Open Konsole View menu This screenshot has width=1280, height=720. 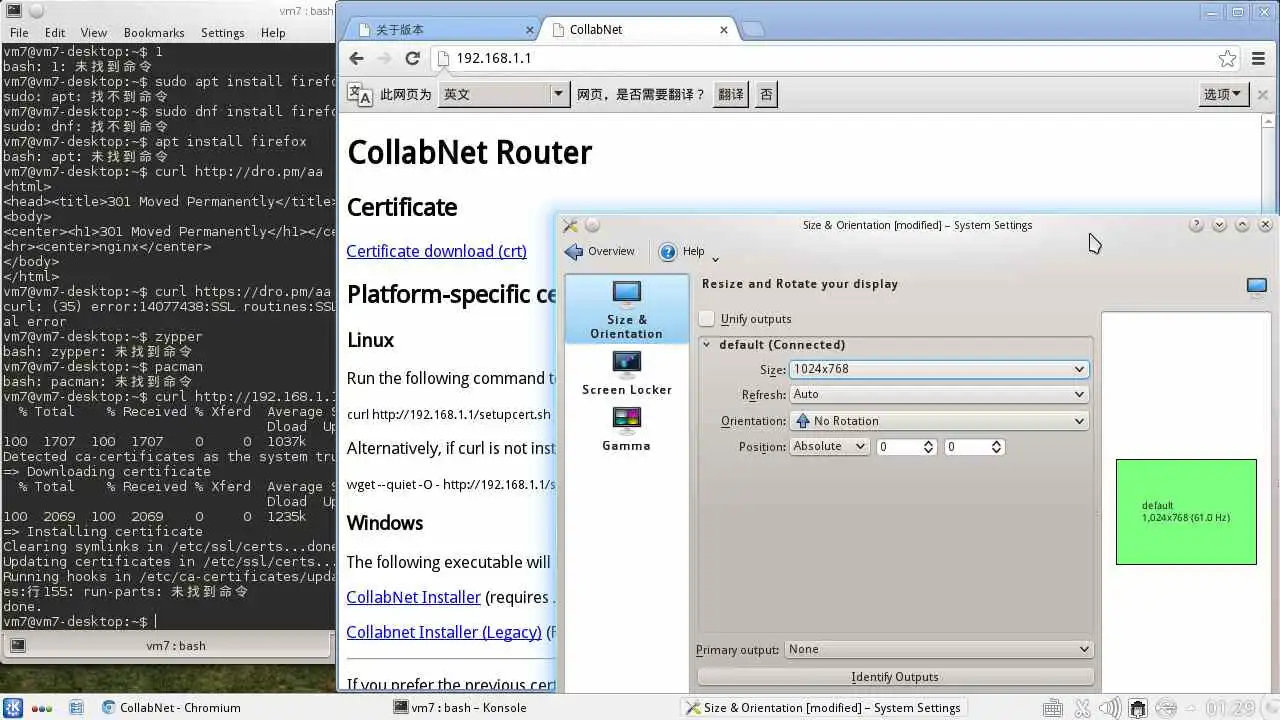coord(93,33)
